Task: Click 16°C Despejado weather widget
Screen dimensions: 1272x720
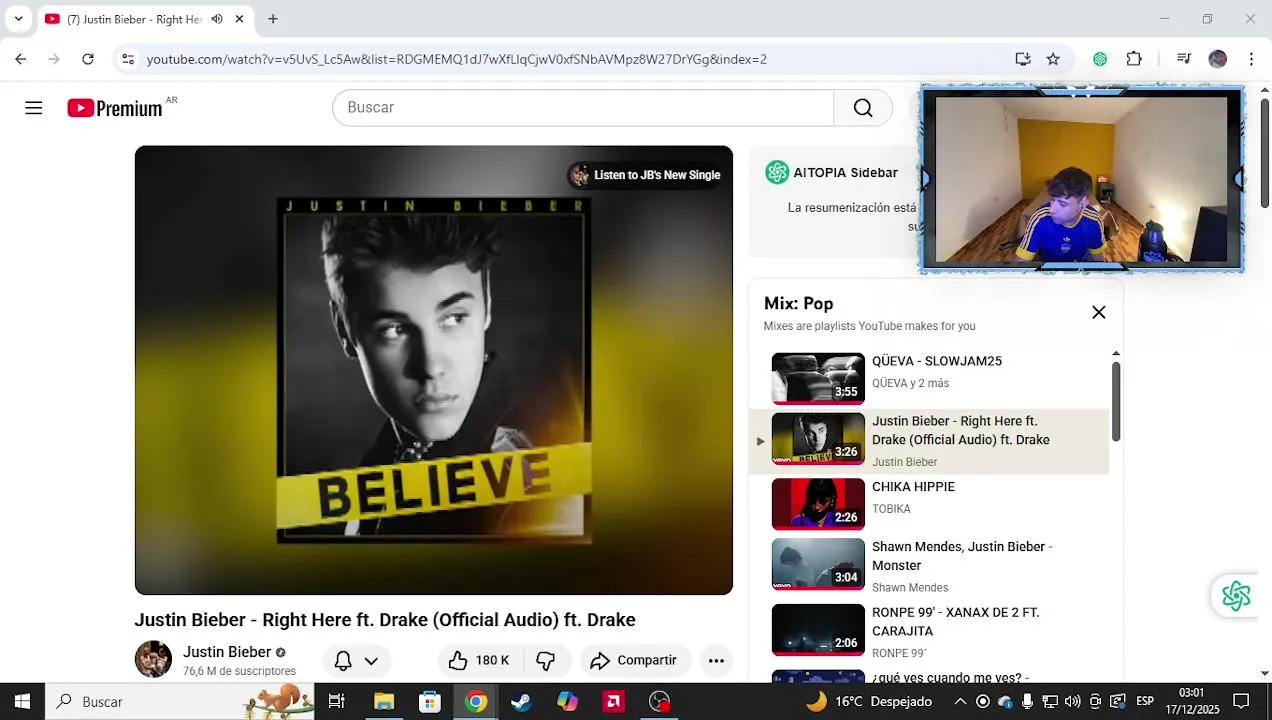Action: click(x=869, y=701)
